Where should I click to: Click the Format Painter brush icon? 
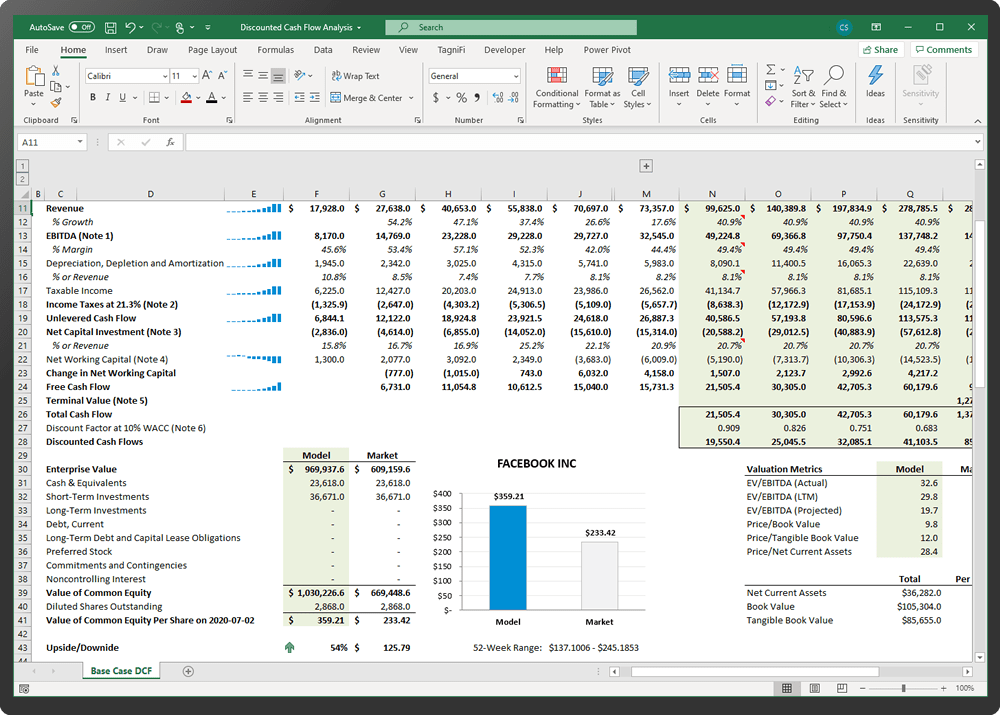click(x=56, y=102)
